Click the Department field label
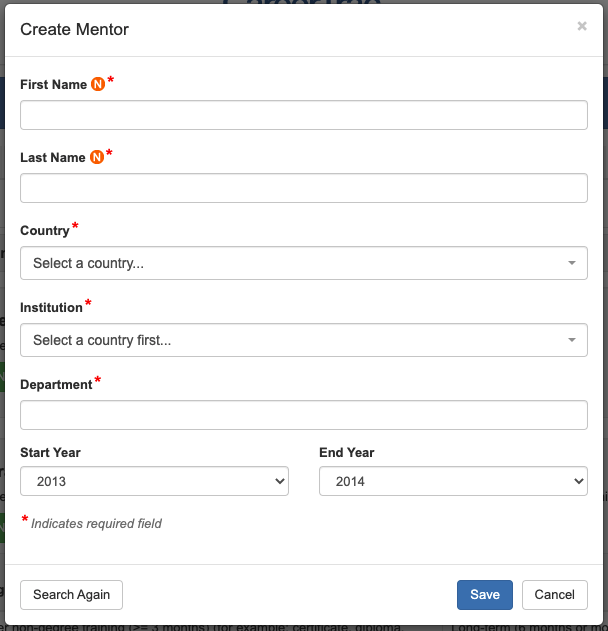This screenshot has width=608, height=631. (56, 385)
